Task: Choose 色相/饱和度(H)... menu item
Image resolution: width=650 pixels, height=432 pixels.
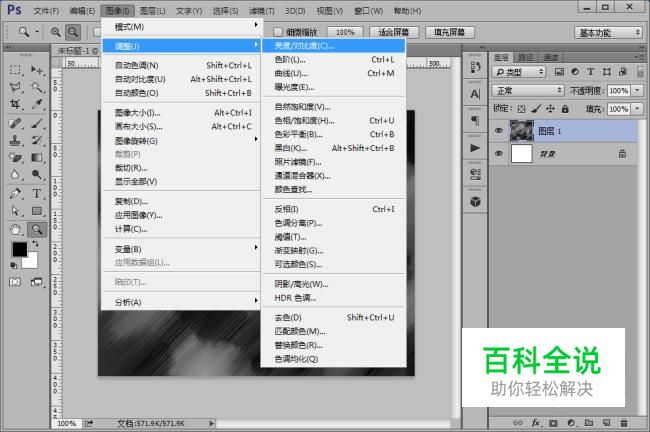Action: [334, 120]
